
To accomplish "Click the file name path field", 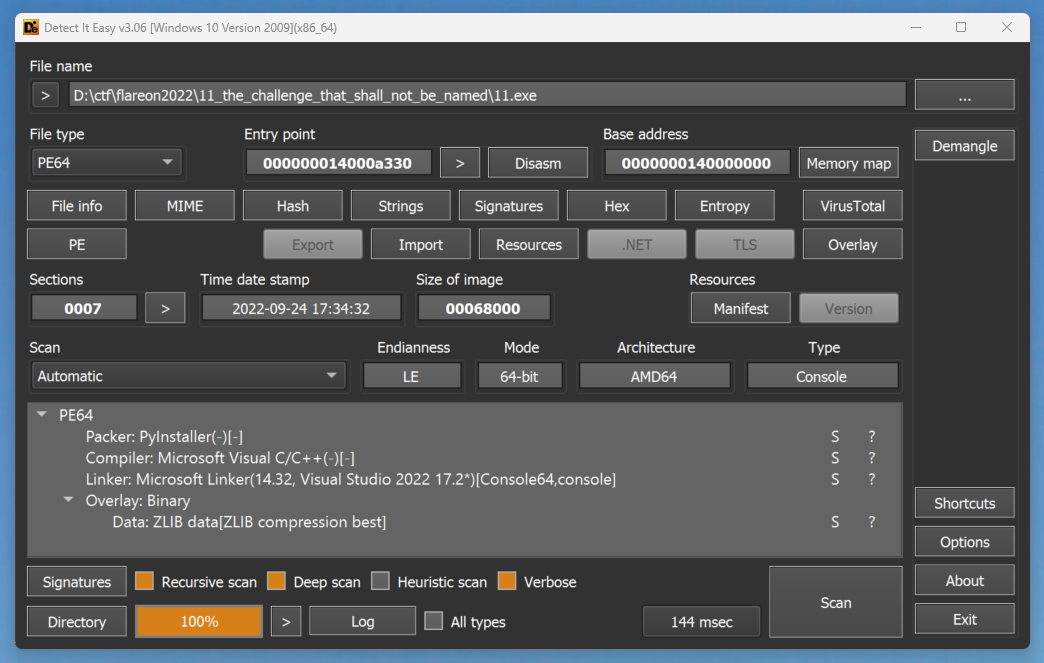I will (x=487, y=96).
